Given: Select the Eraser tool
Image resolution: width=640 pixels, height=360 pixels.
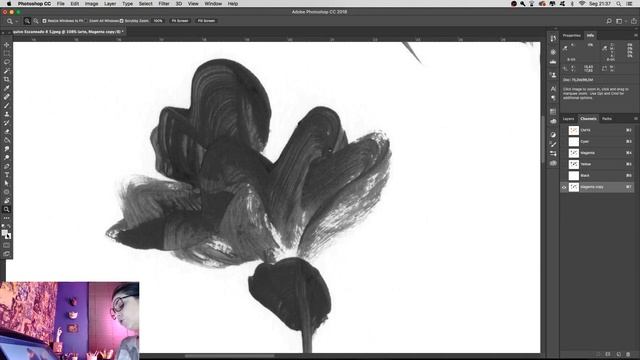Looking at the screenshot, I should [7, 131].
